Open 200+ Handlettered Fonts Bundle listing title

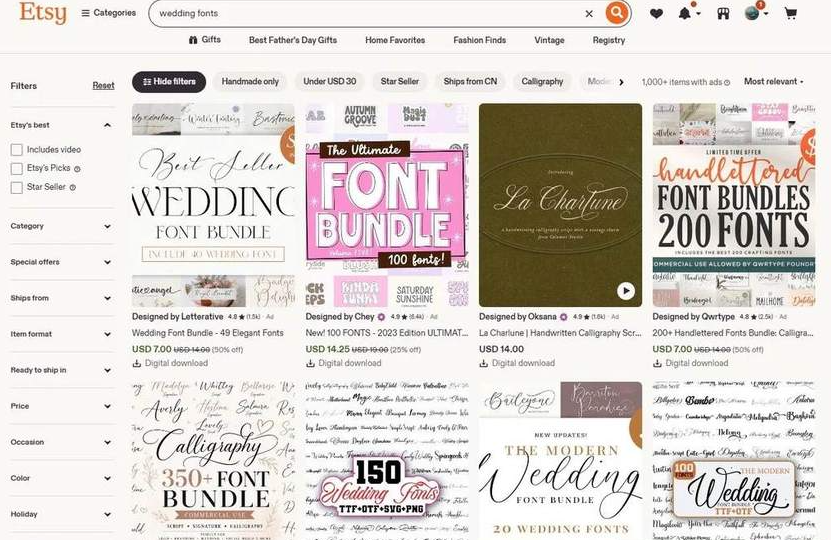click(x=734, y=333)
